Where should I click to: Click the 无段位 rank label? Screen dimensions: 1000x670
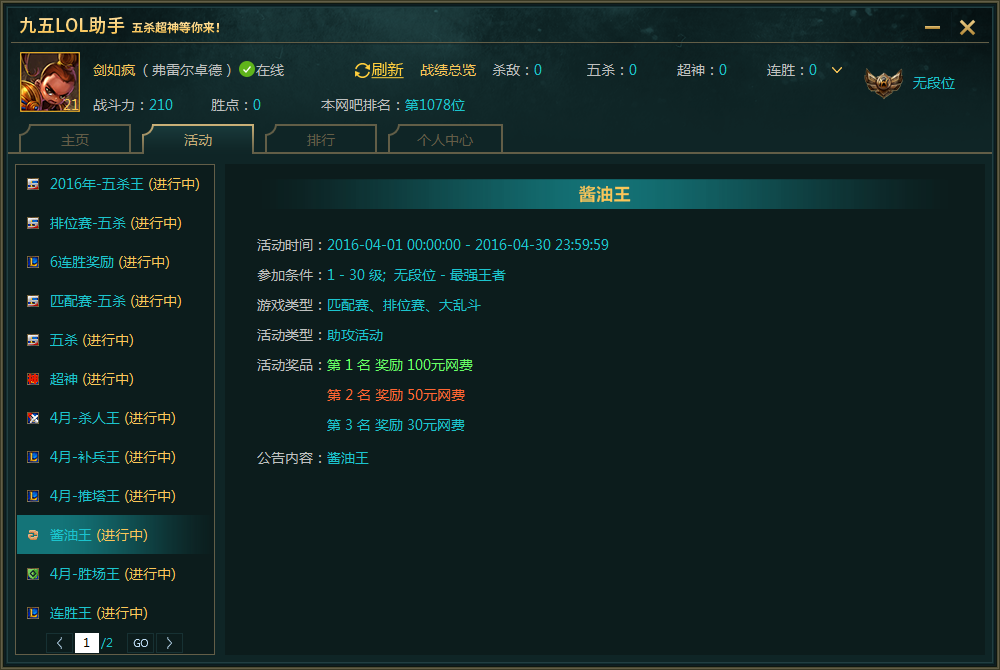(x=933, y=83)
